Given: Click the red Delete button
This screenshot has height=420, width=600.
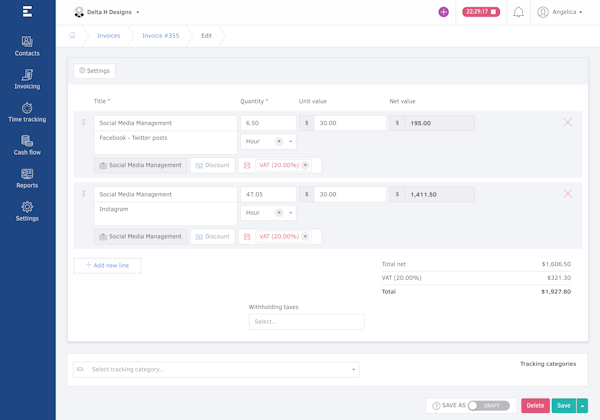Looking at the screenshot, I should (x=535, y=406).
